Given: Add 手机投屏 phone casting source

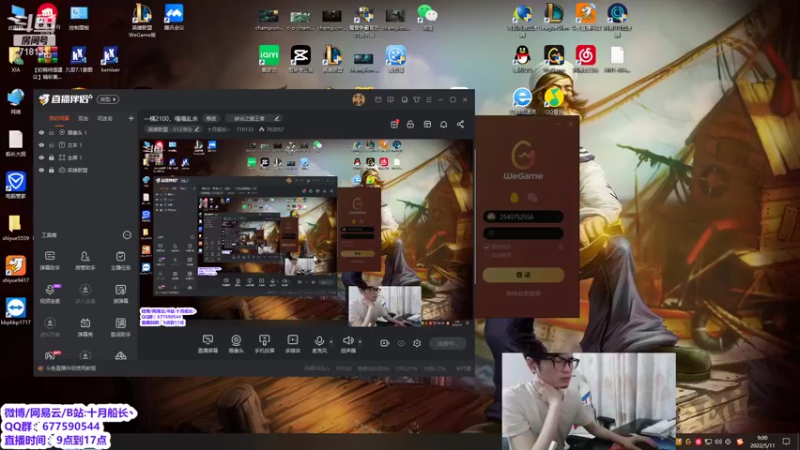Looking at the screenshot, I should tap(264, 344).
